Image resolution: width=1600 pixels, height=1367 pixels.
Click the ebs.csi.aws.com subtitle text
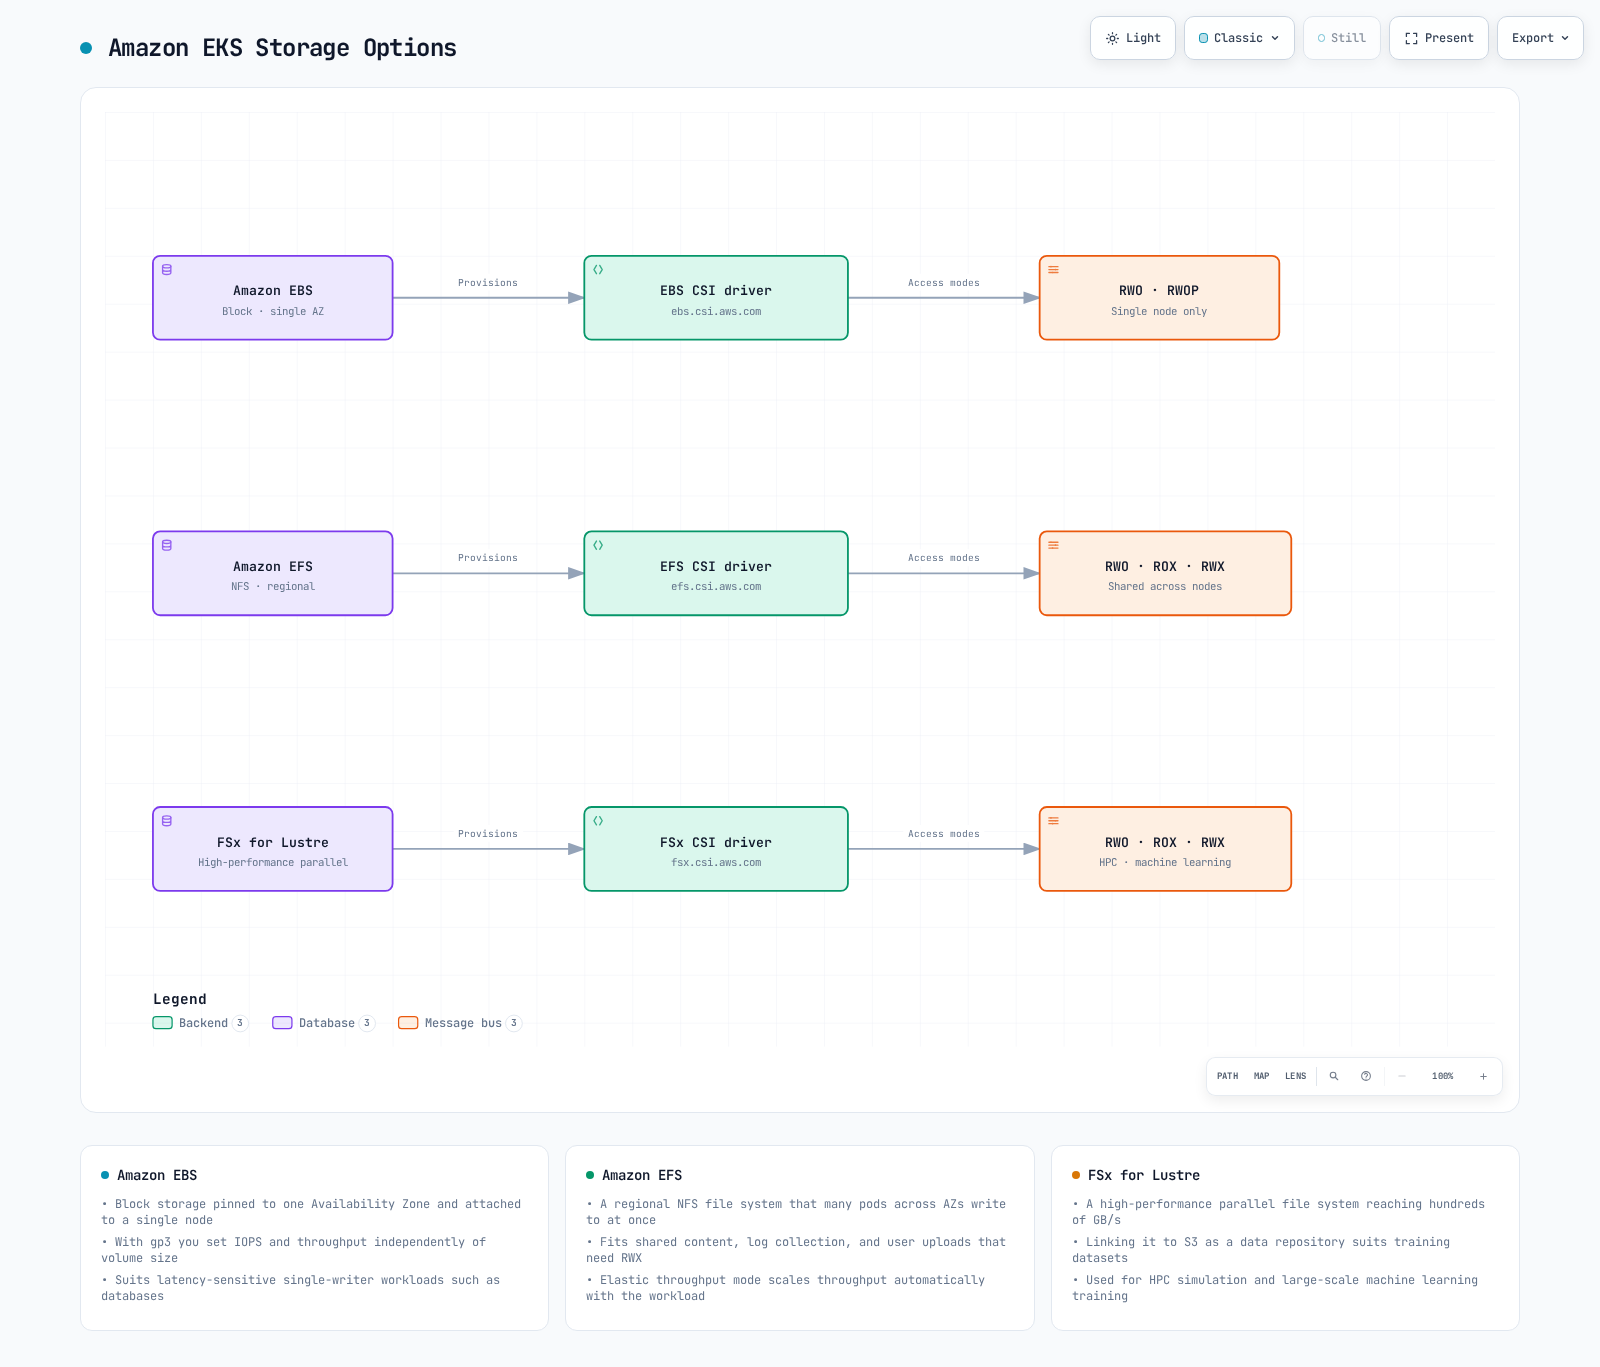tap(716, 312)
